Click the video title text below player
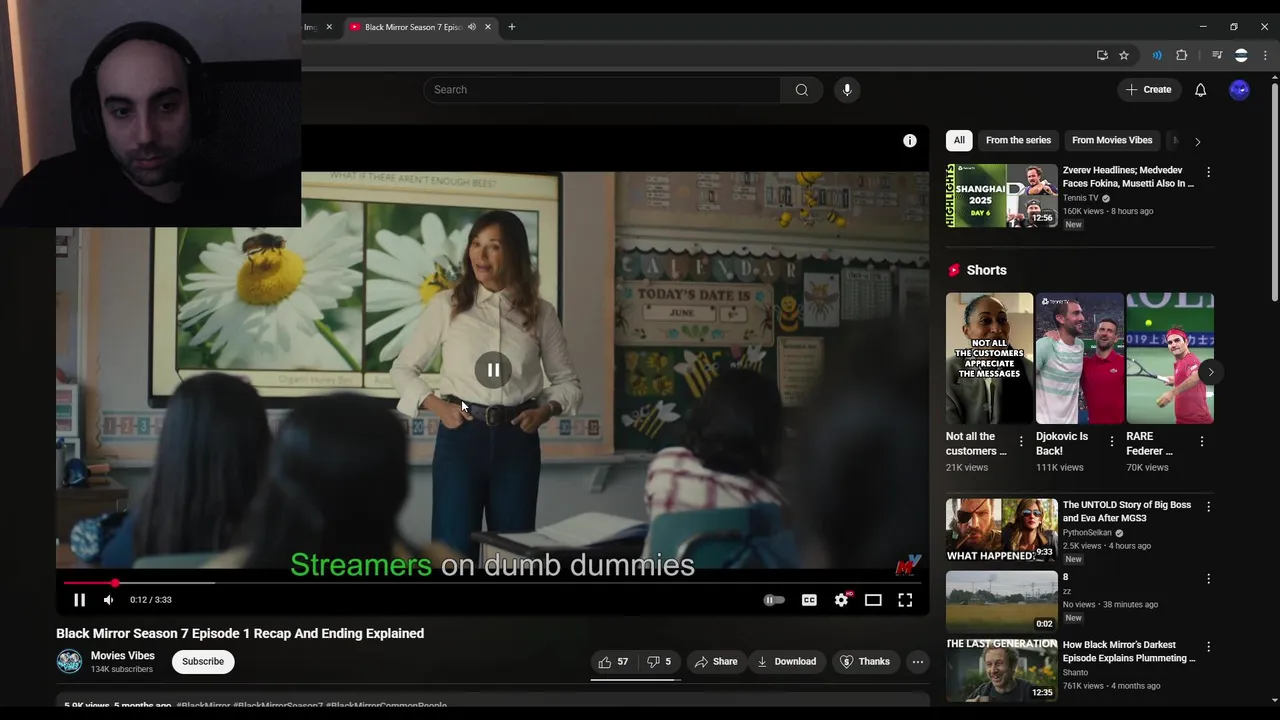The width and height of the screenshot is (1280, 720). click(x=240, y=633)
